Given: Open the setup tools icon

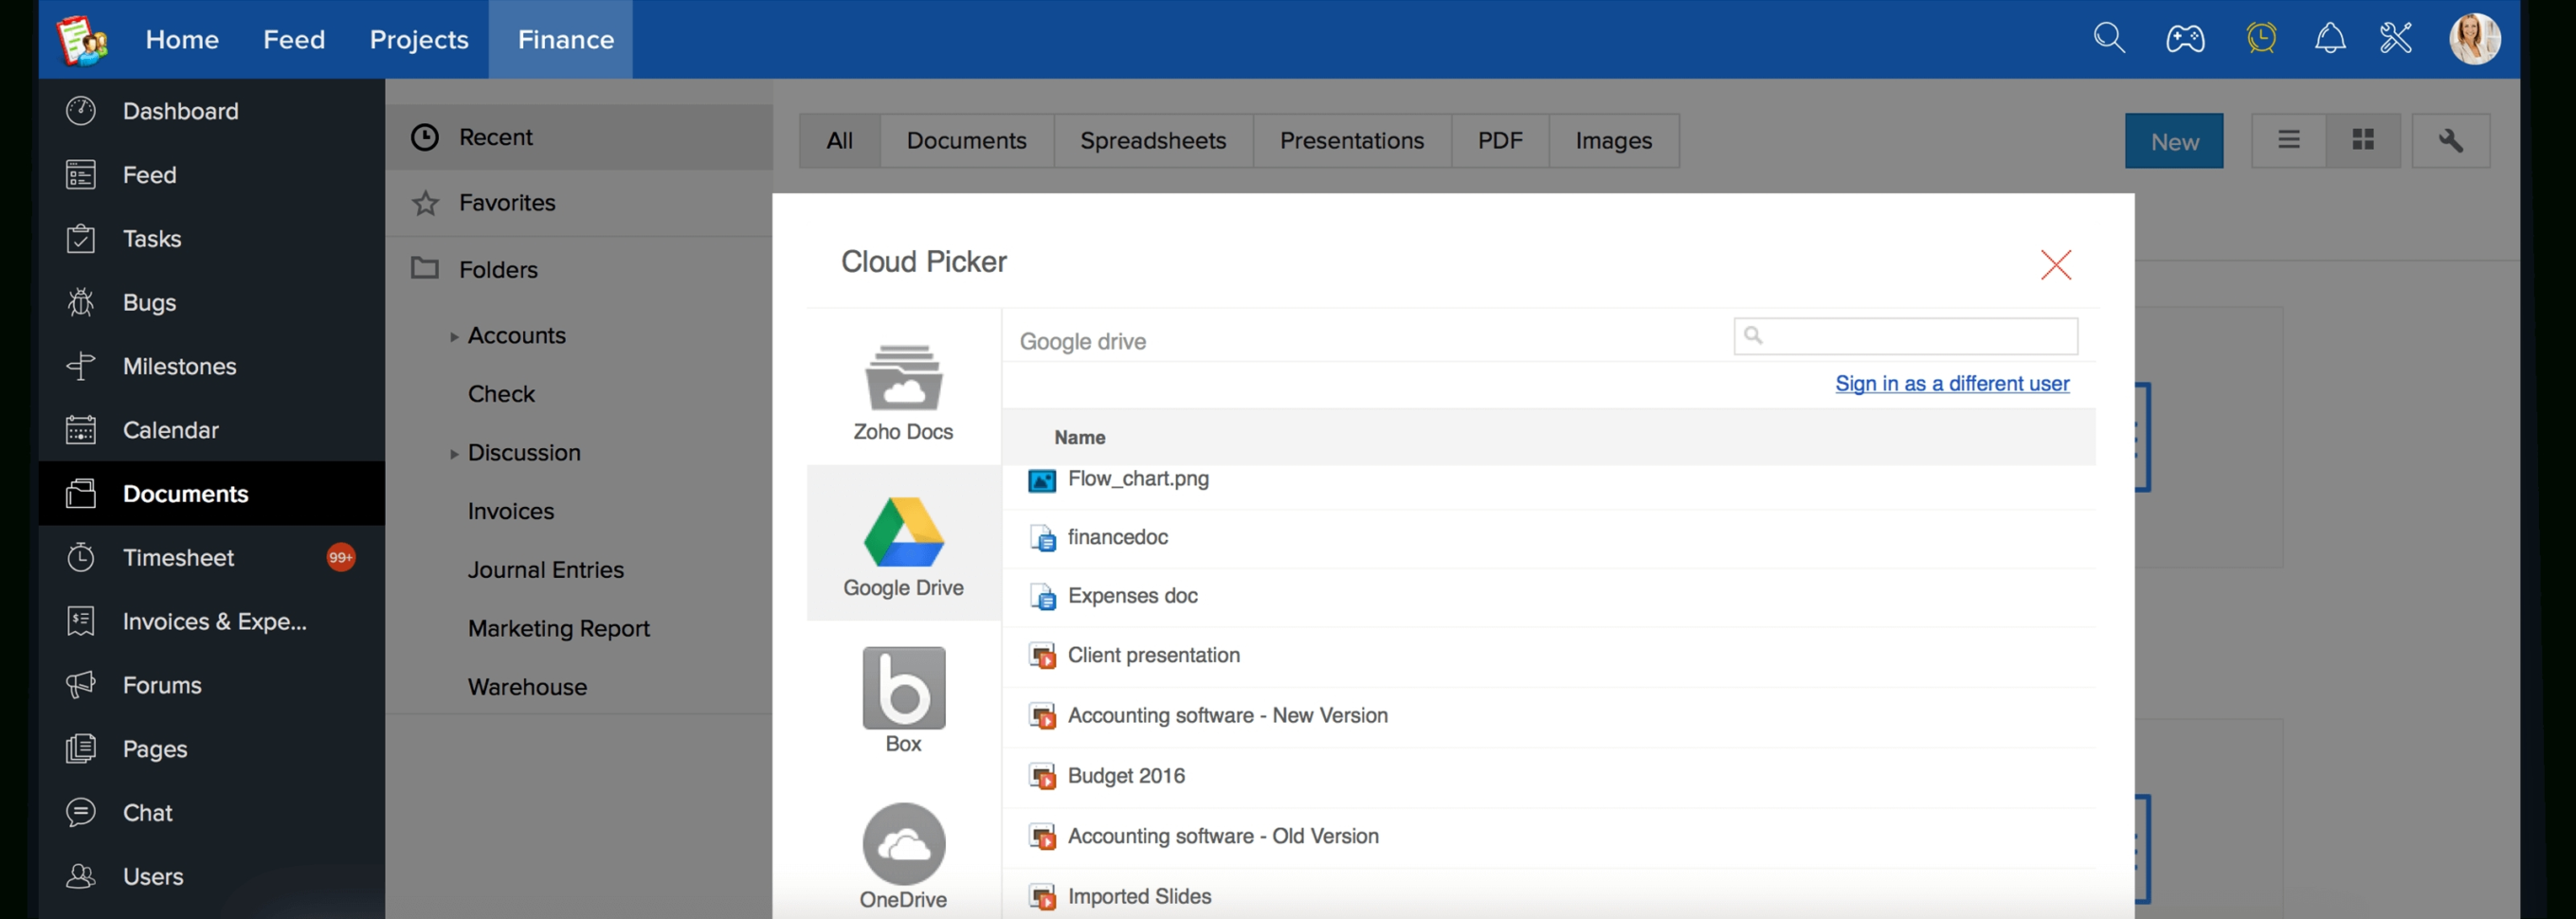Looking at the screenshot, I should pyautogui.click(x=2396, y=38).
